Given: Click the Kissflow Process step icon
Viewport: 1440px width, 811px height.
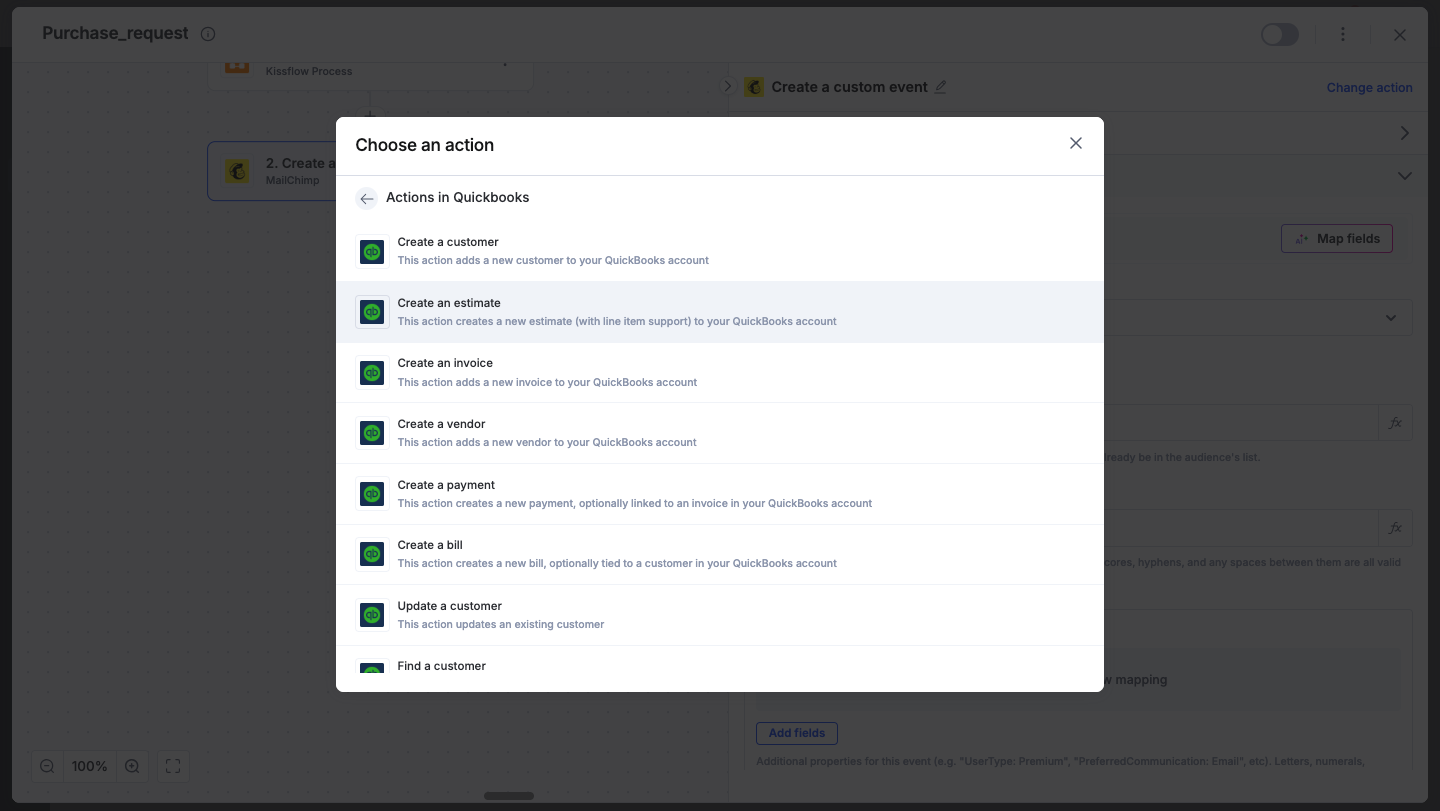Looking at the screenshot, I should [x=238, y=68].
